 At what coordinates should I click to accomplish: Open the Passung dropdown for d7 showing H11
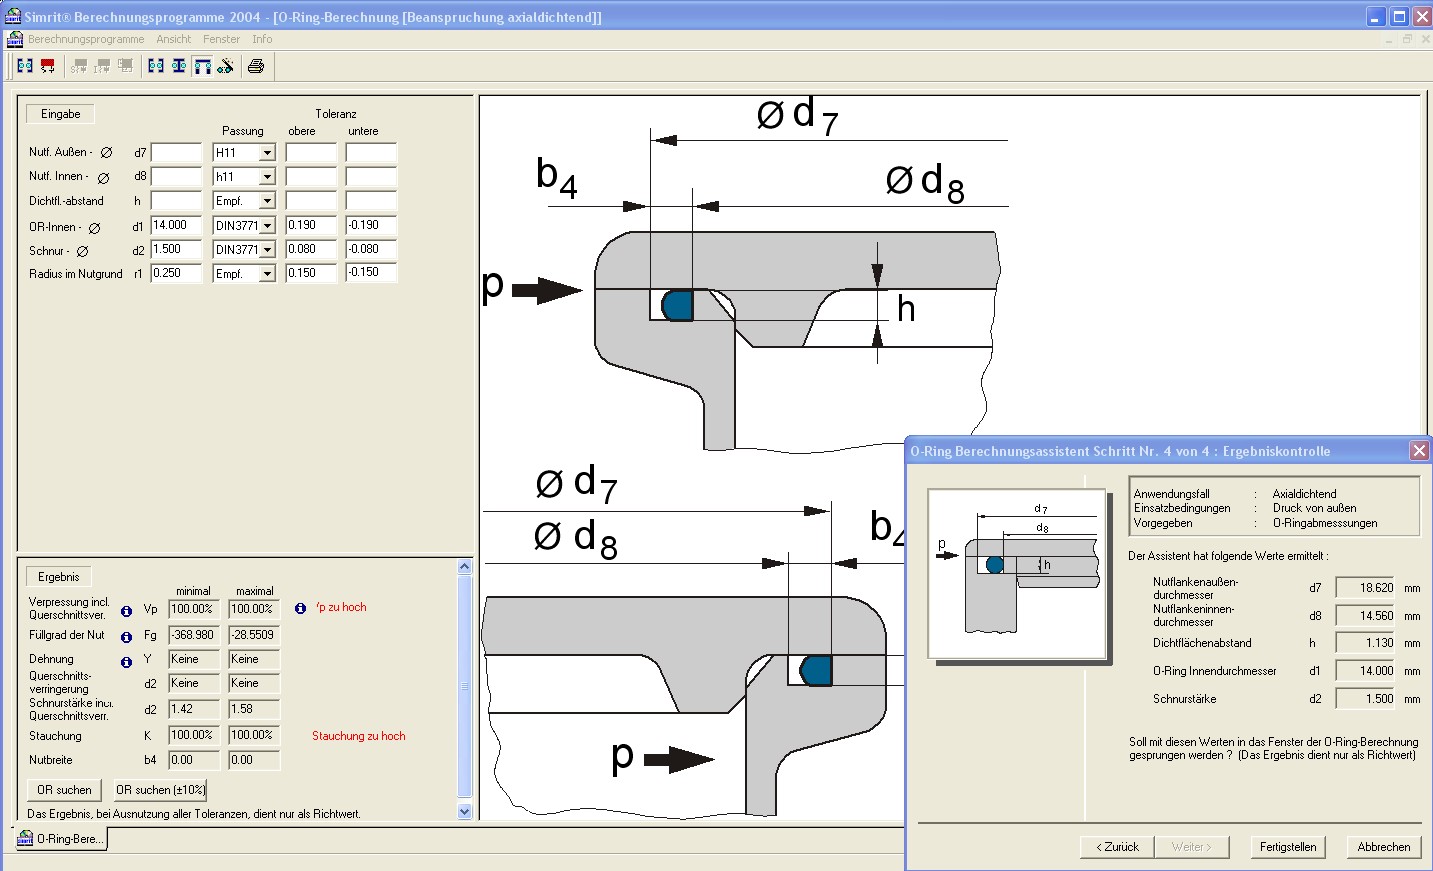click(267, 153)
